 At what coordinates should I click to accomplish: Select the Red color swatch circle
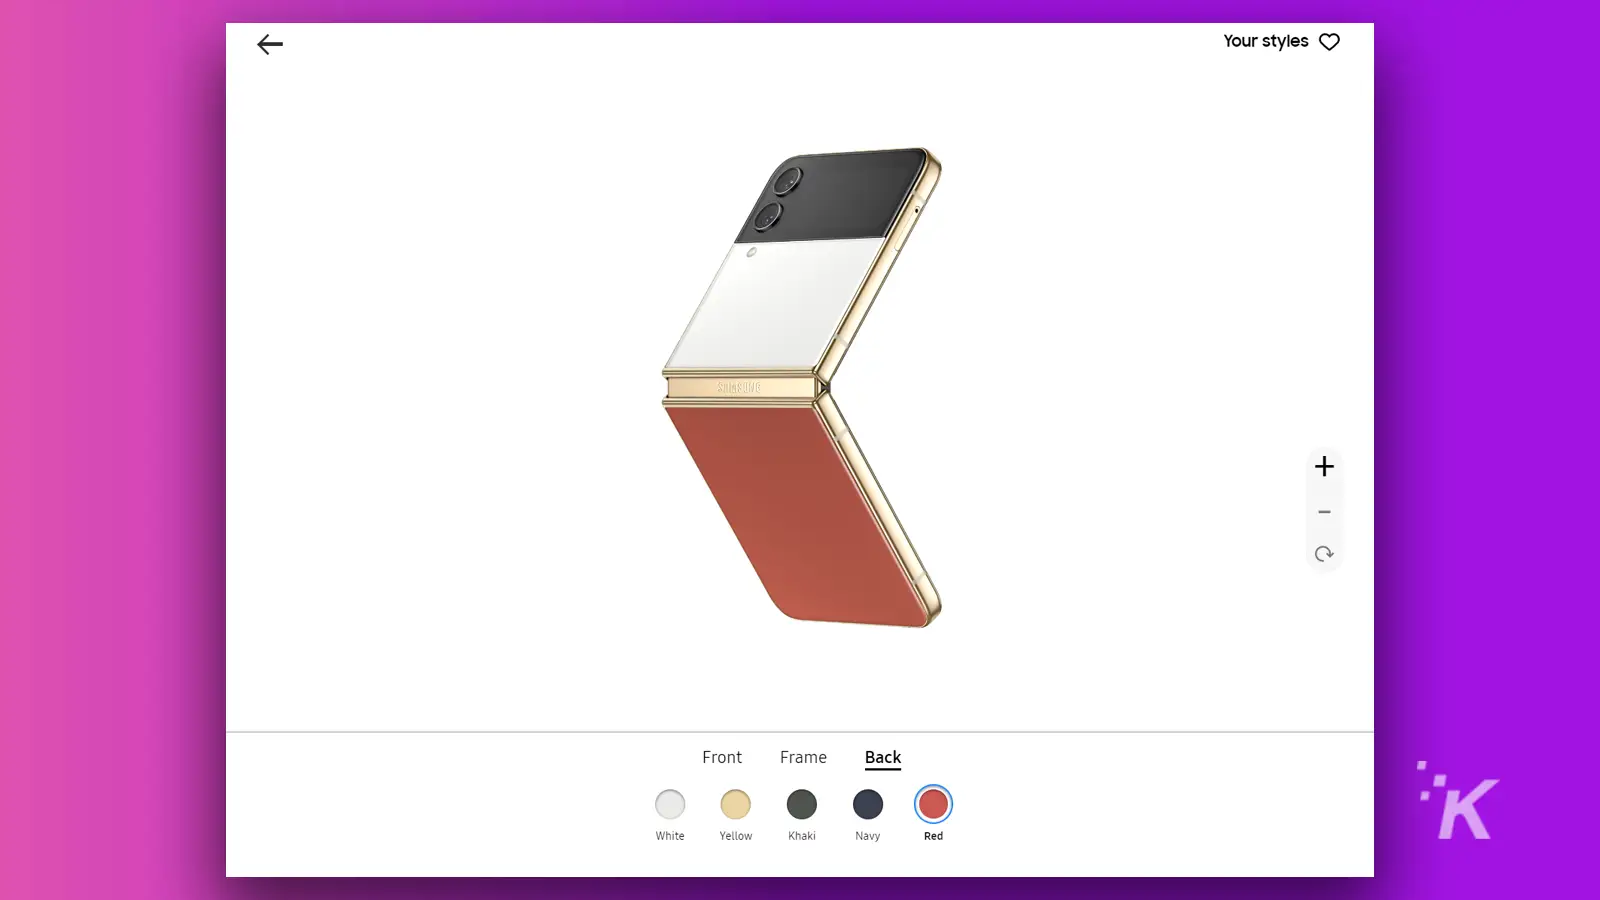coord(933,804)
